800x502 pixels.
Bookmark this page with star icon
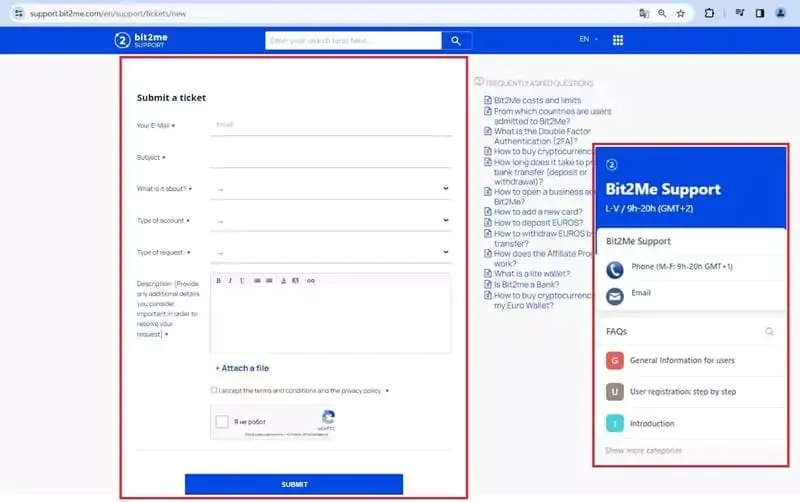[681, 14]
